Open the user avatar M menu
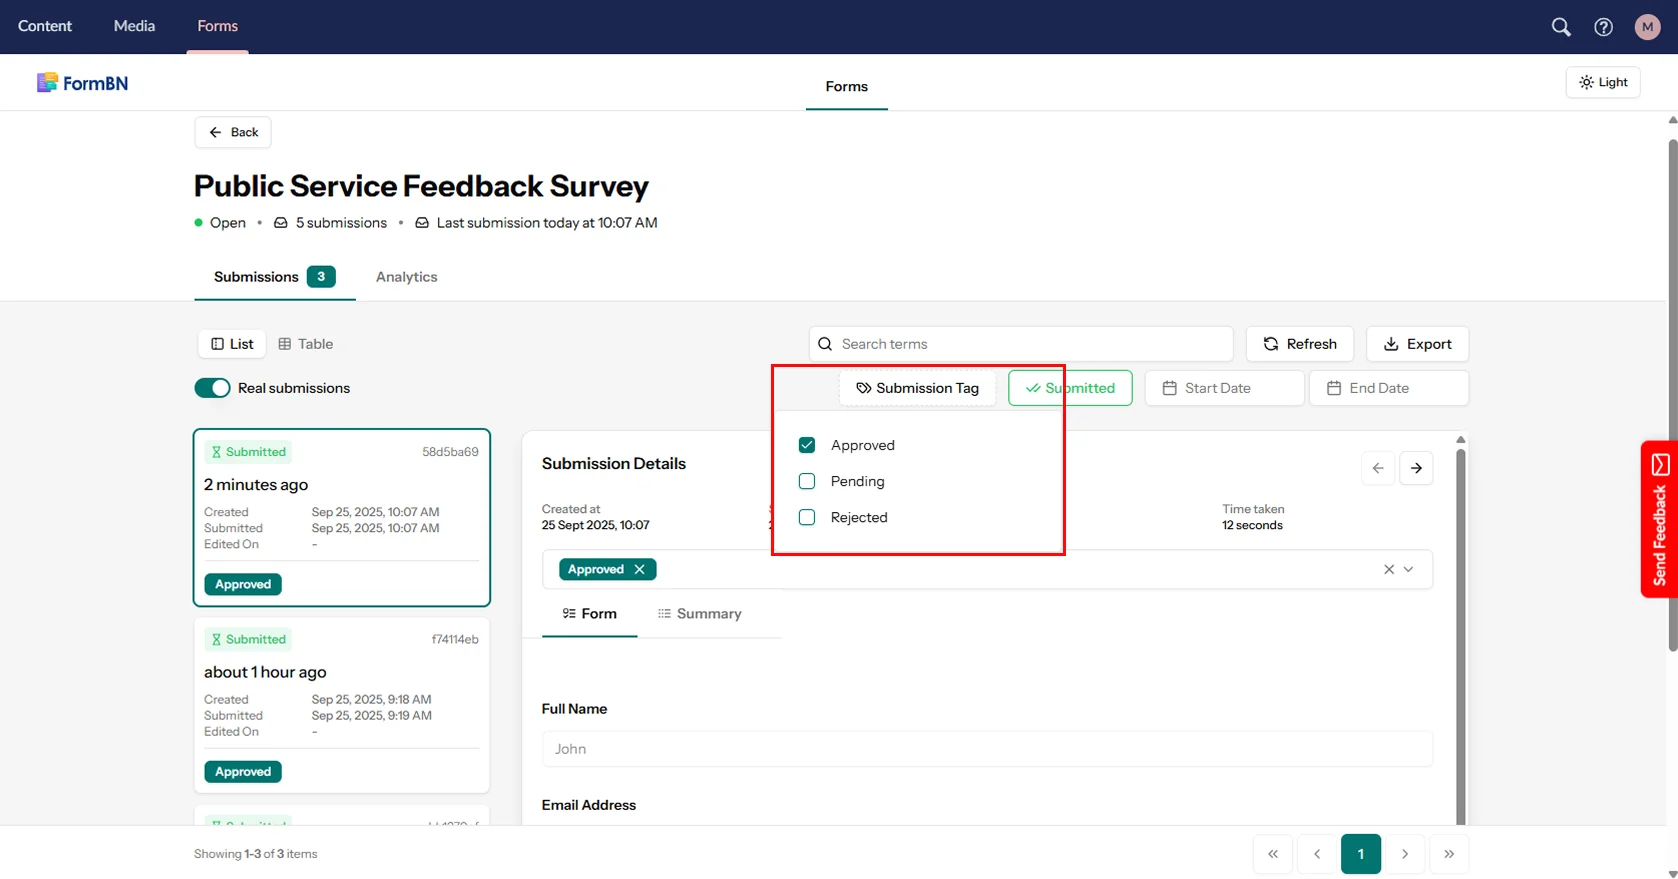1678x879 pixels. (x=1647, y=27)
